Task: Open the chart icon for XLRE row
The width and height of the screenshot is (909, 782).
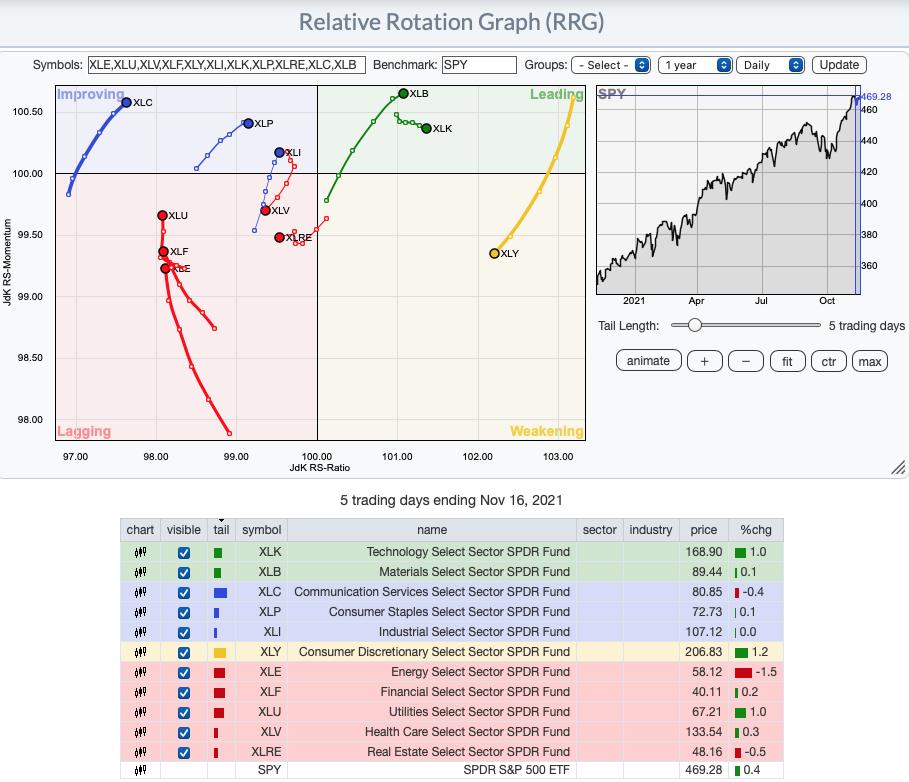Action: coord(140,752)
